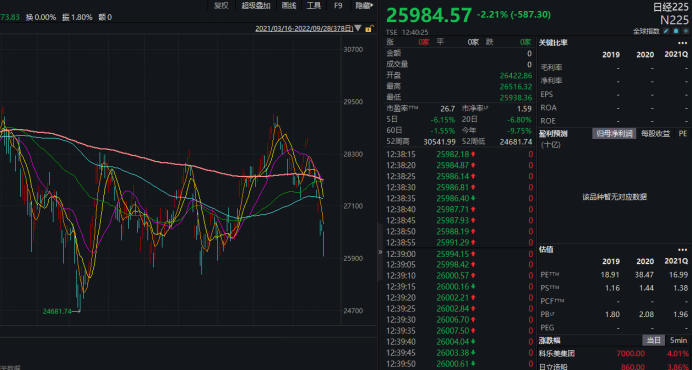Click the pencil edit icon near 全球指数
Viewport: 693px width, 370px height.
pyautogui.click(x=666, y=31)
